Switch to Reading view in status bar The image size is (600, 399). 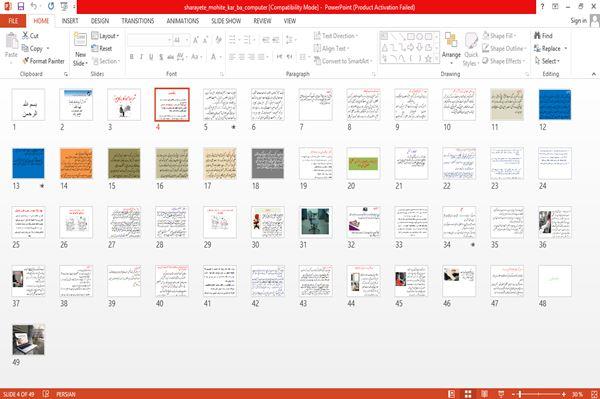(x=484, y=394)
